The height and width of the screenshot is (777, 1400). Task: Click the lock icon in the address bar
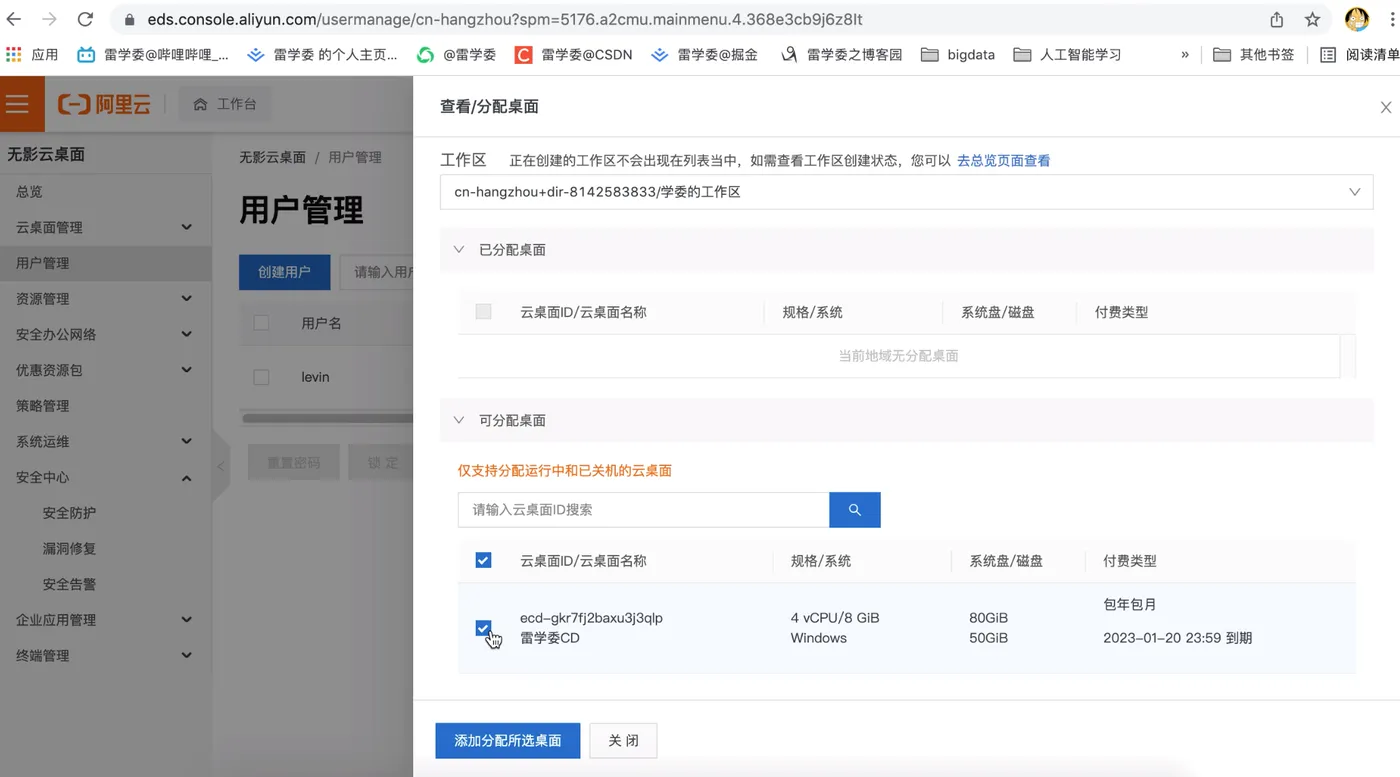pyautogui.click(x=129, y=20)
